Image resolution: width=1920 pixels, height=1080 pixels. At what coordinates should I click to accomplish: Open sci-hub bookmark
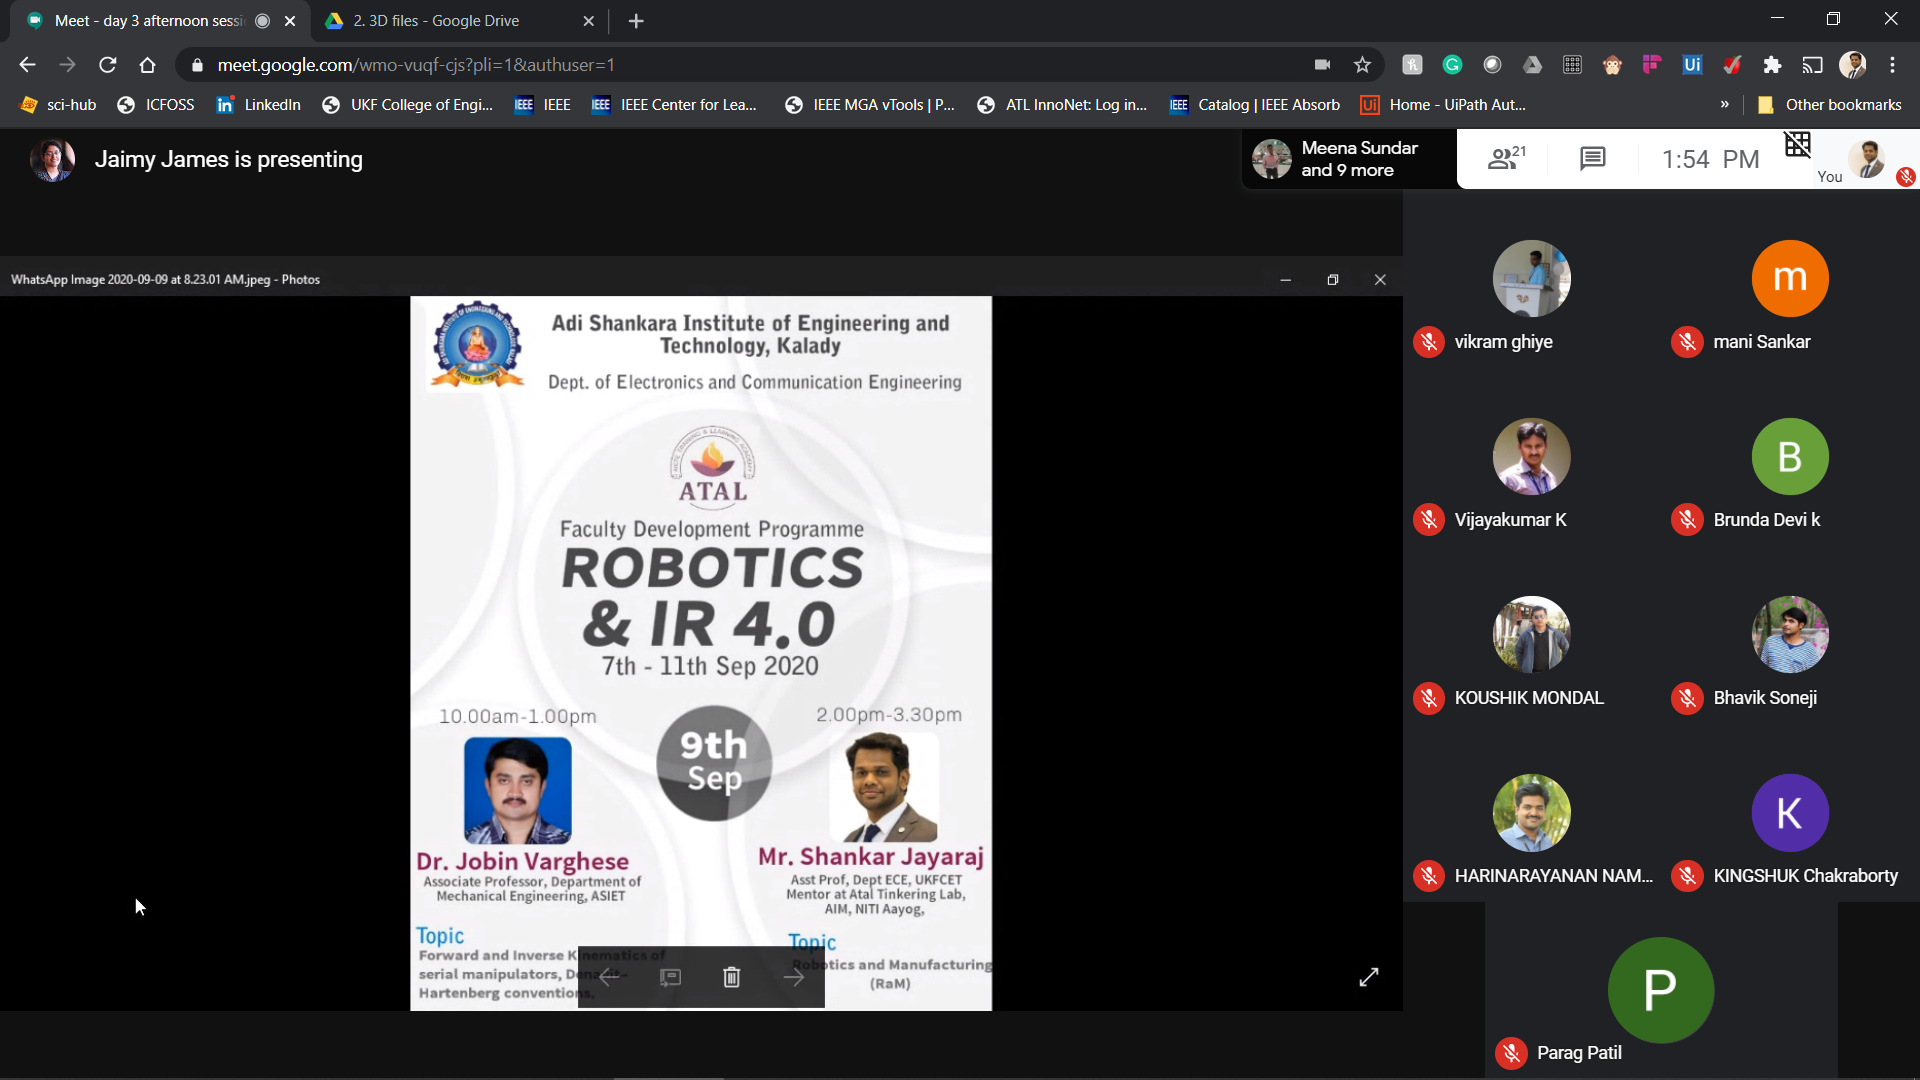click(59, 105)
